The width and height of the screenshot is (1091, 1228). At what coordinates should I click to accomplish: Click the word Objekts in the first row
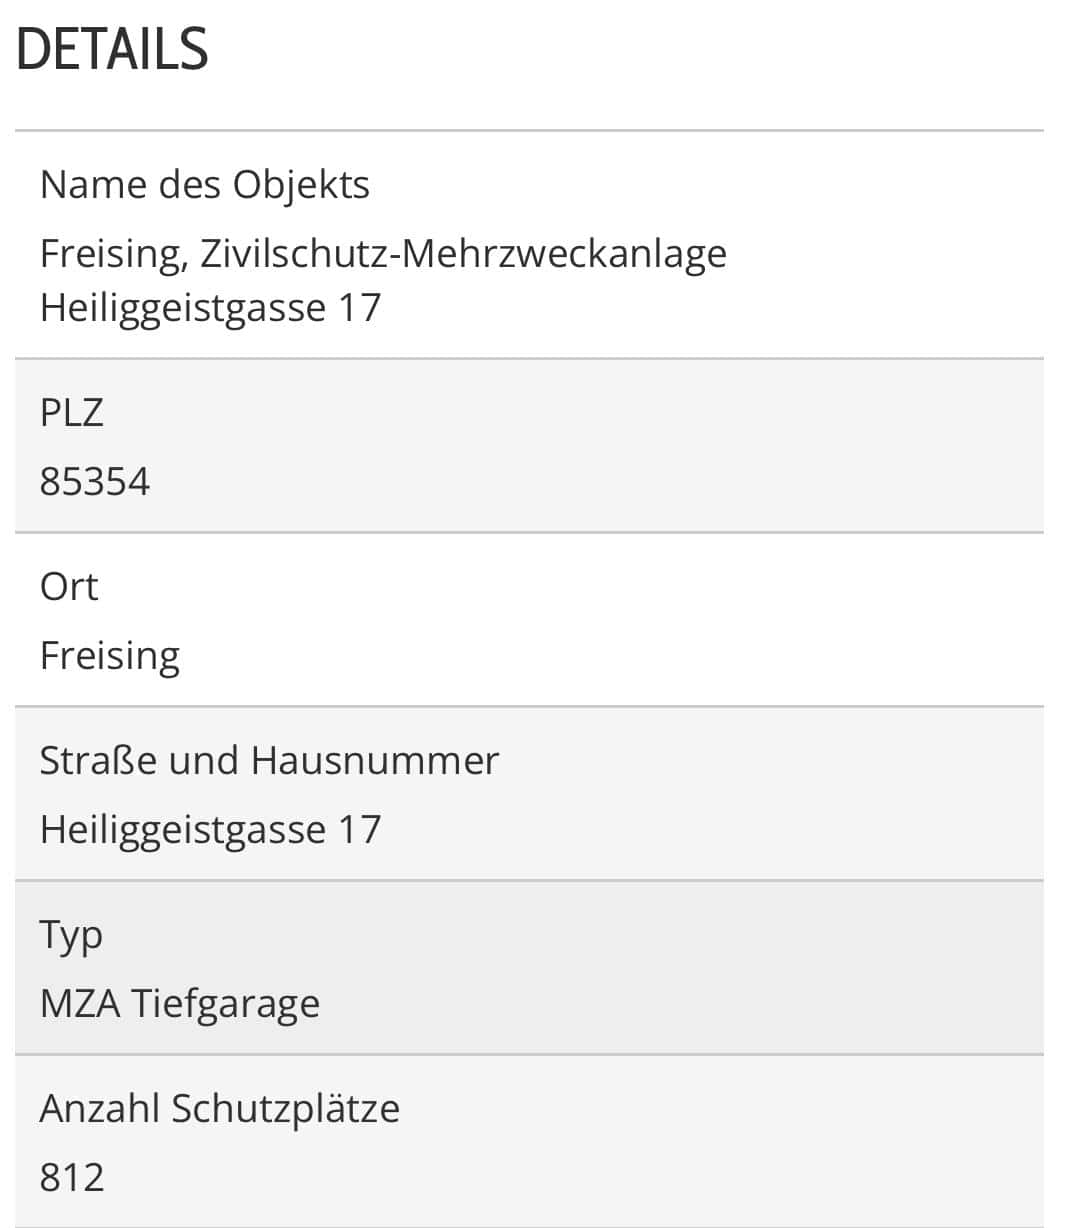click(x=302, y=185)
